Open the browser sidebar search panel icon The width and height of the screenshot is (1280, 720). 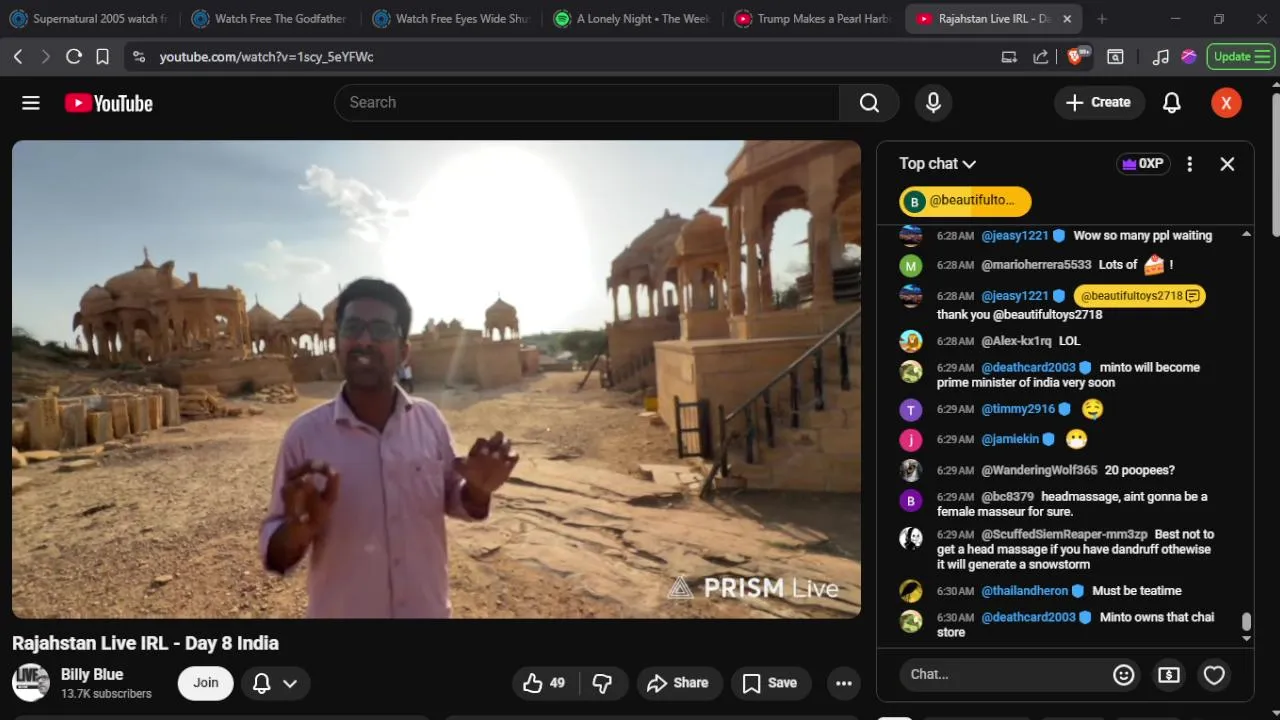point(1115,57)
